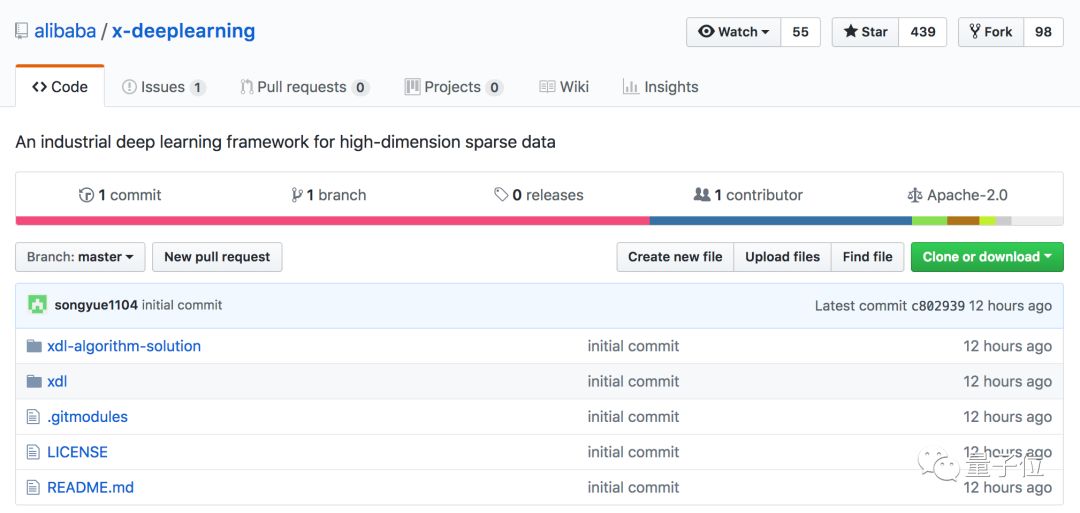Click the eye icon in Watch button
Screen dimensions: 1080x513
pyautogui.click(x=706, y=32)
